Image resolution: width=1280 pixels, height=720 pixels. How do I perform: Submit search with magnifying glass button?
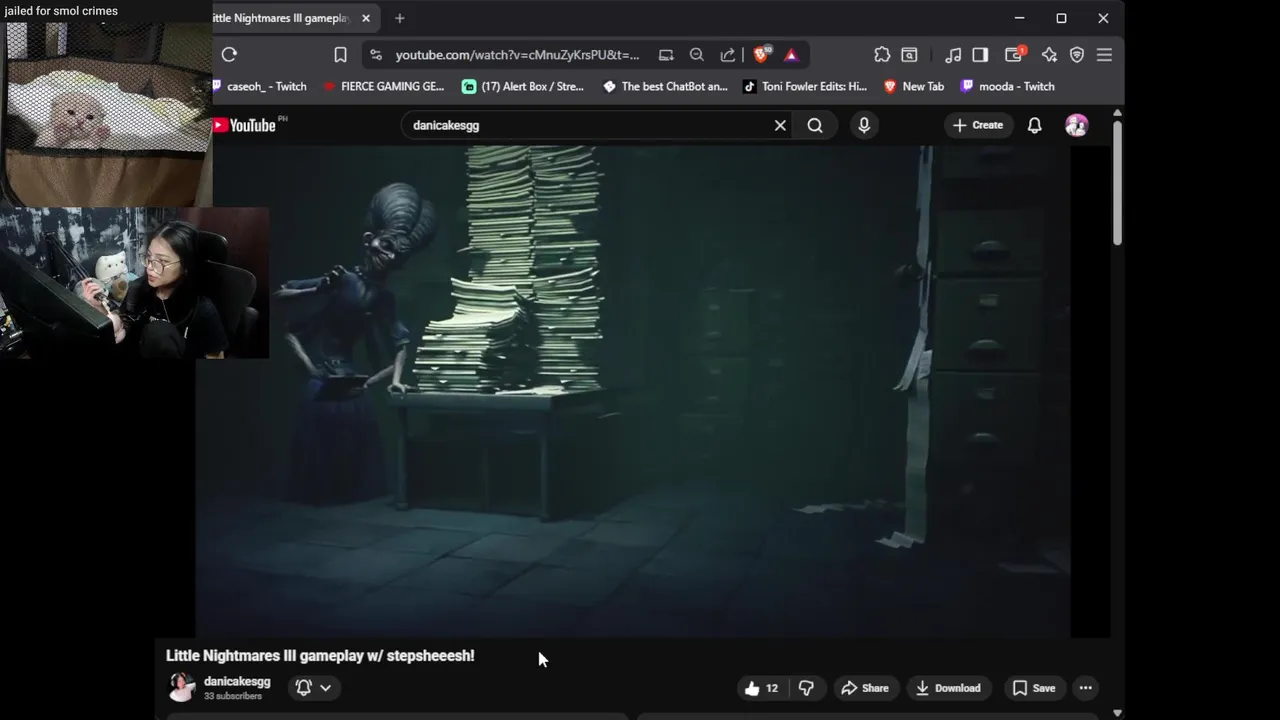click(815, 125)
